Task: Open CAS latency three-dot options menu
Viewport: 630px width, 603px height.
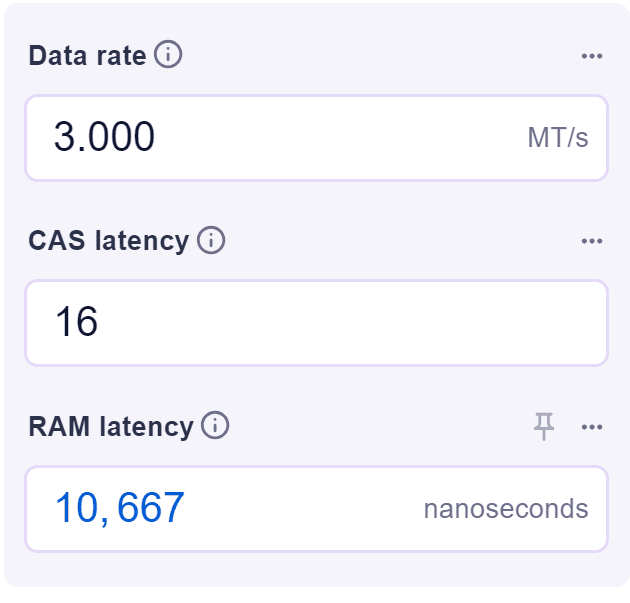Action: click(592, 241)
